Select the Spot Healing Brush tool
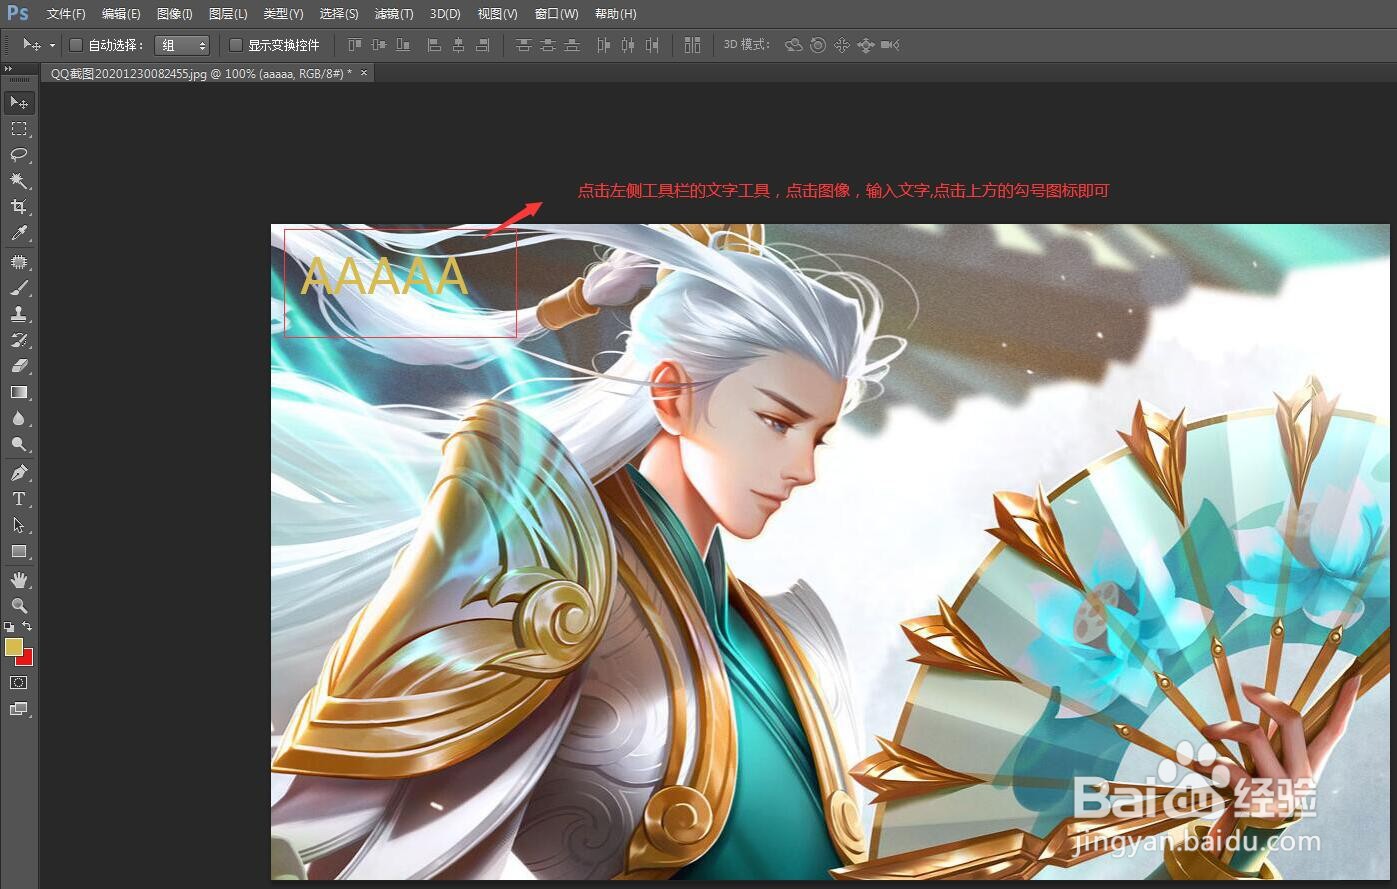The width and height of the screenshot is (1397, 889). 19,262
